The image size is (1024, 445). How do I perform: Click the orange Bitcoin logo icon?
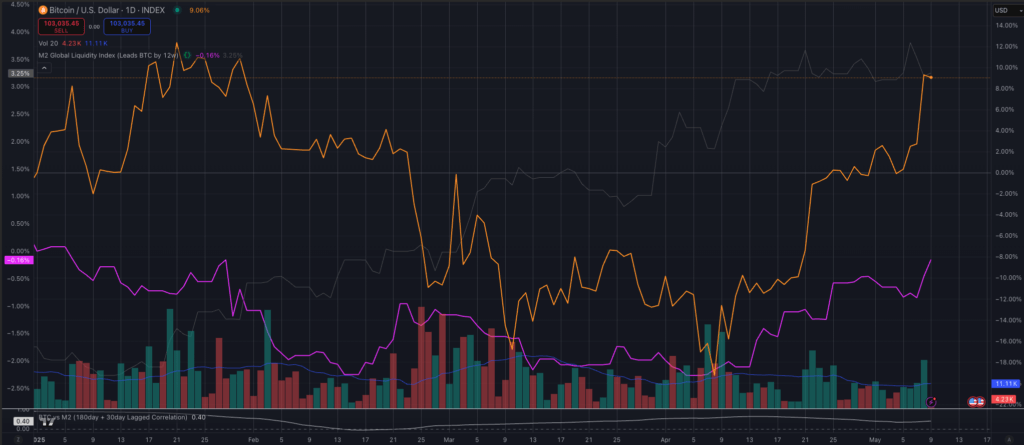43,10
